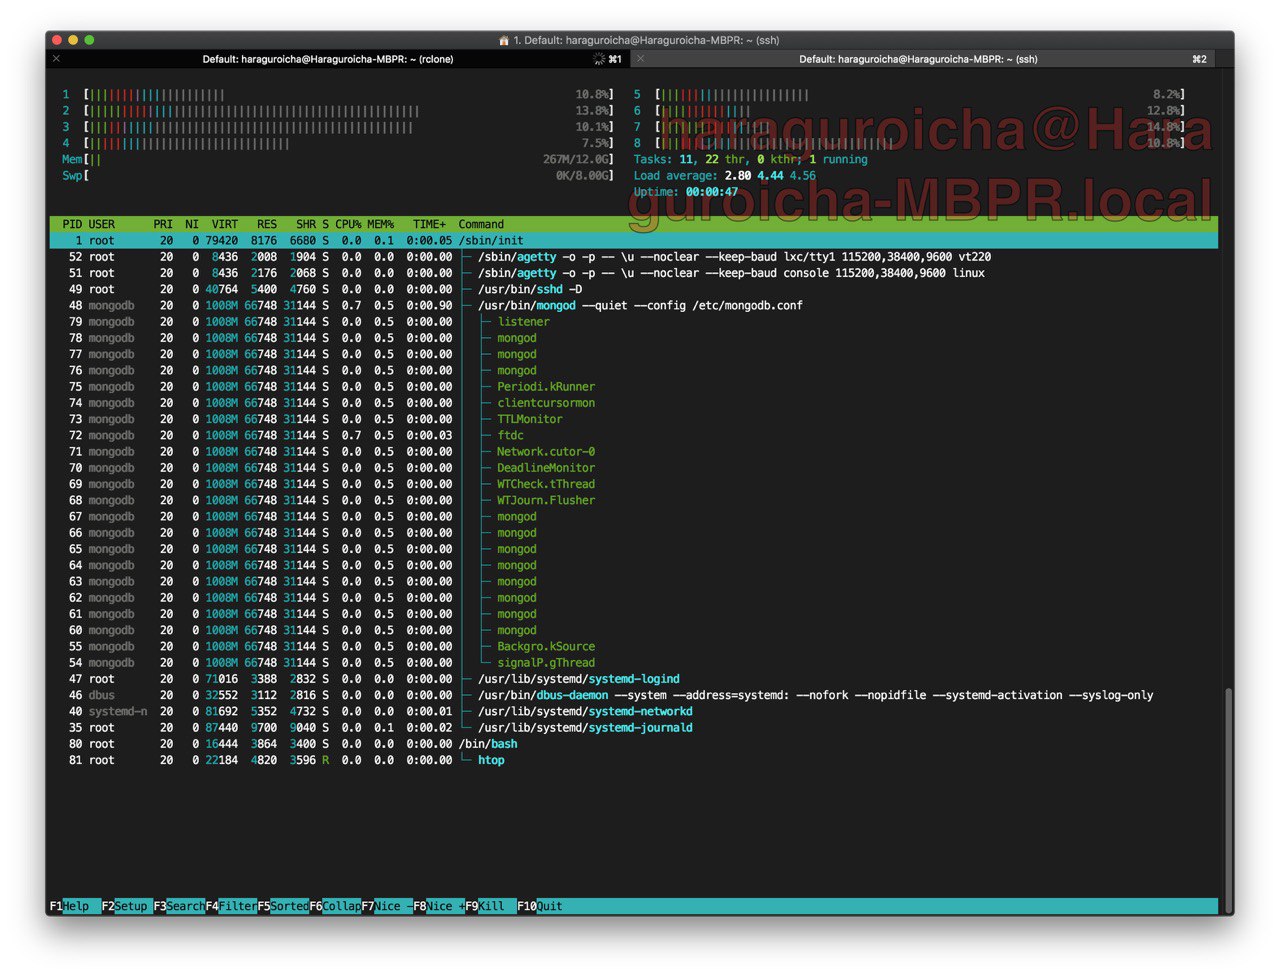Select the agetty console process row
This screenshot has height=976, width=1280.
[x=634, y=273]
